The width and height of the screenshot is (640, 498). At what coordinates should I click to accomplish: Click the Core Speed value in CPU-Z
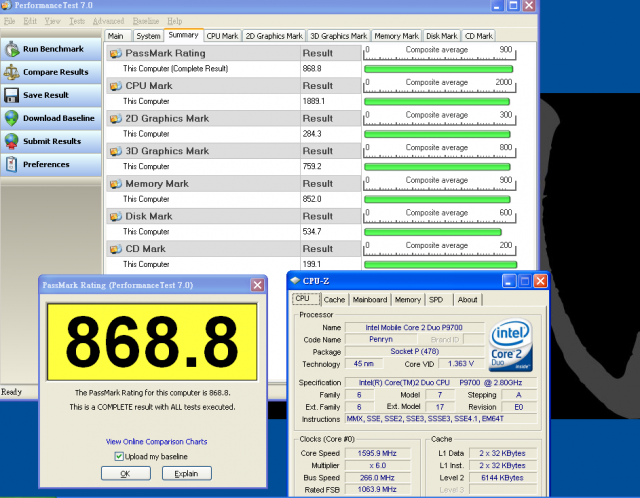click(x=377, y=453)
